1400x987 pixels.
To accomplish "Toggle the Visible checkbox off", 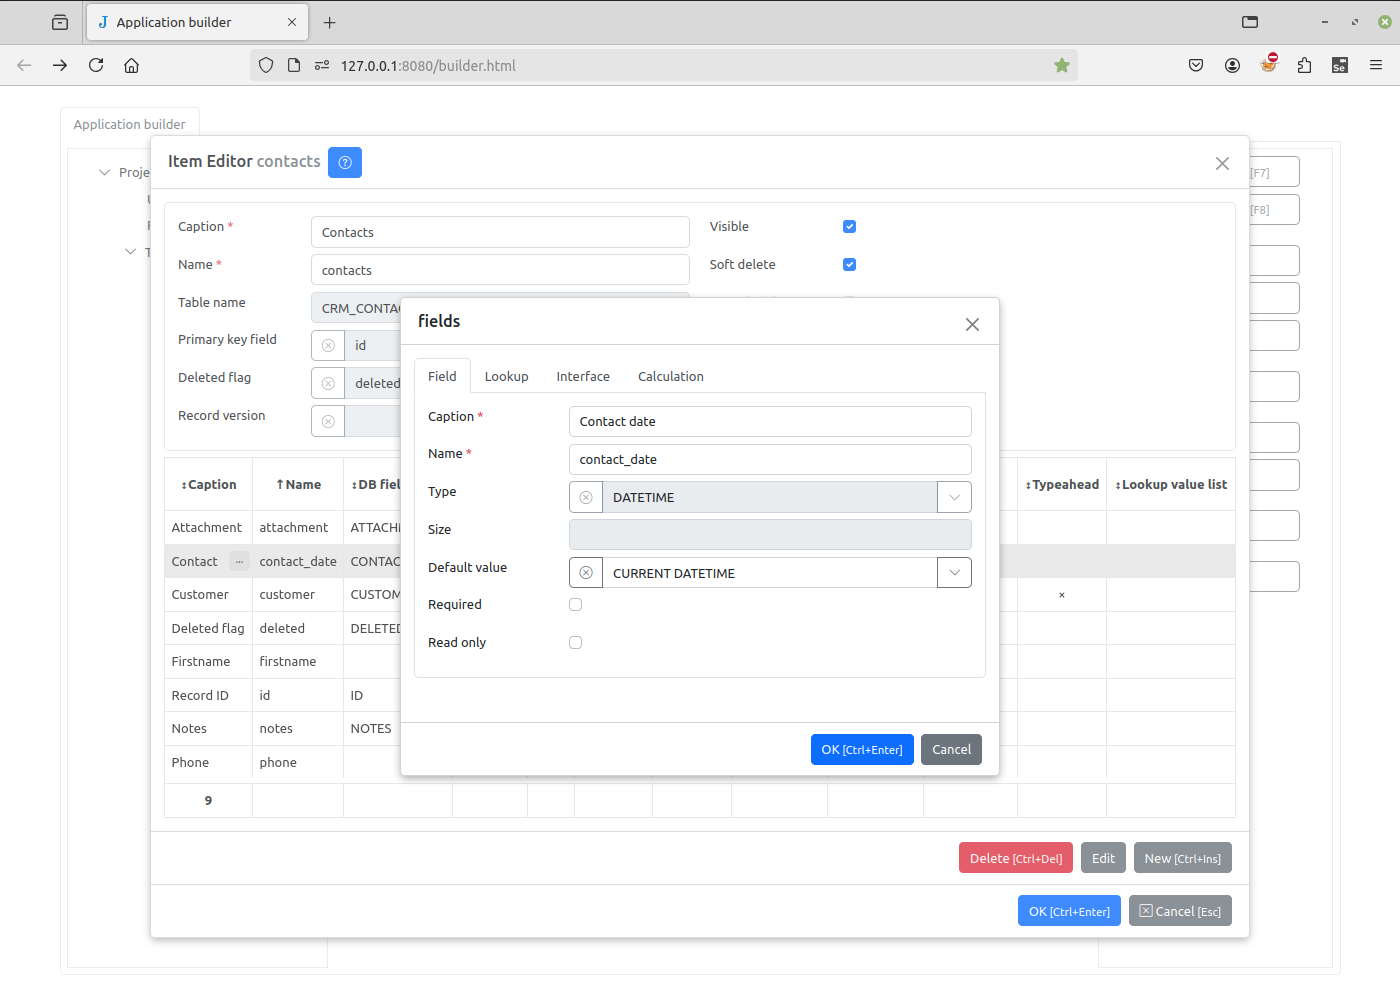I will tap(849, 227).
